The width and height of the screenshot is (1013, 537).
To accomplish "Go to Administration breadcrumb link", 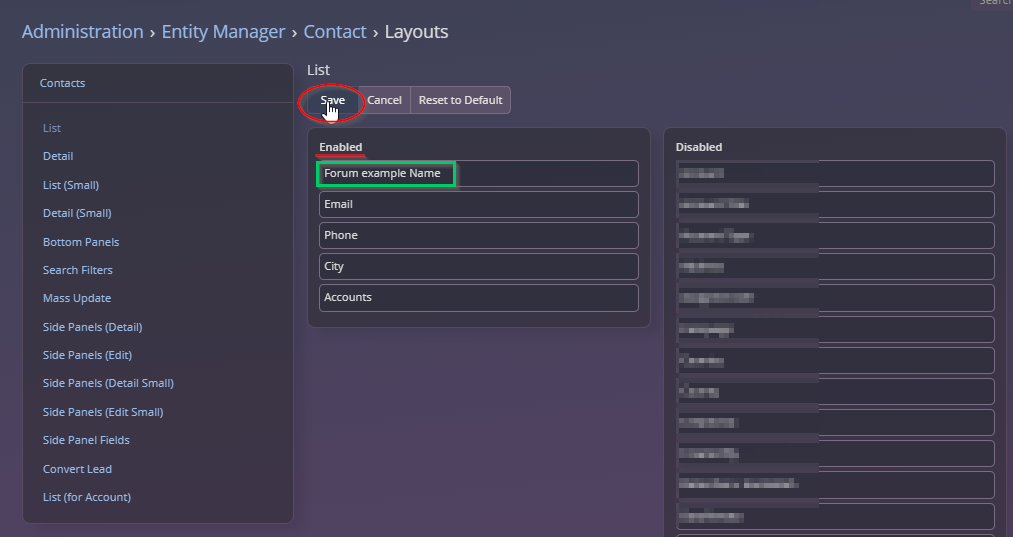I will tap(83, 32).
